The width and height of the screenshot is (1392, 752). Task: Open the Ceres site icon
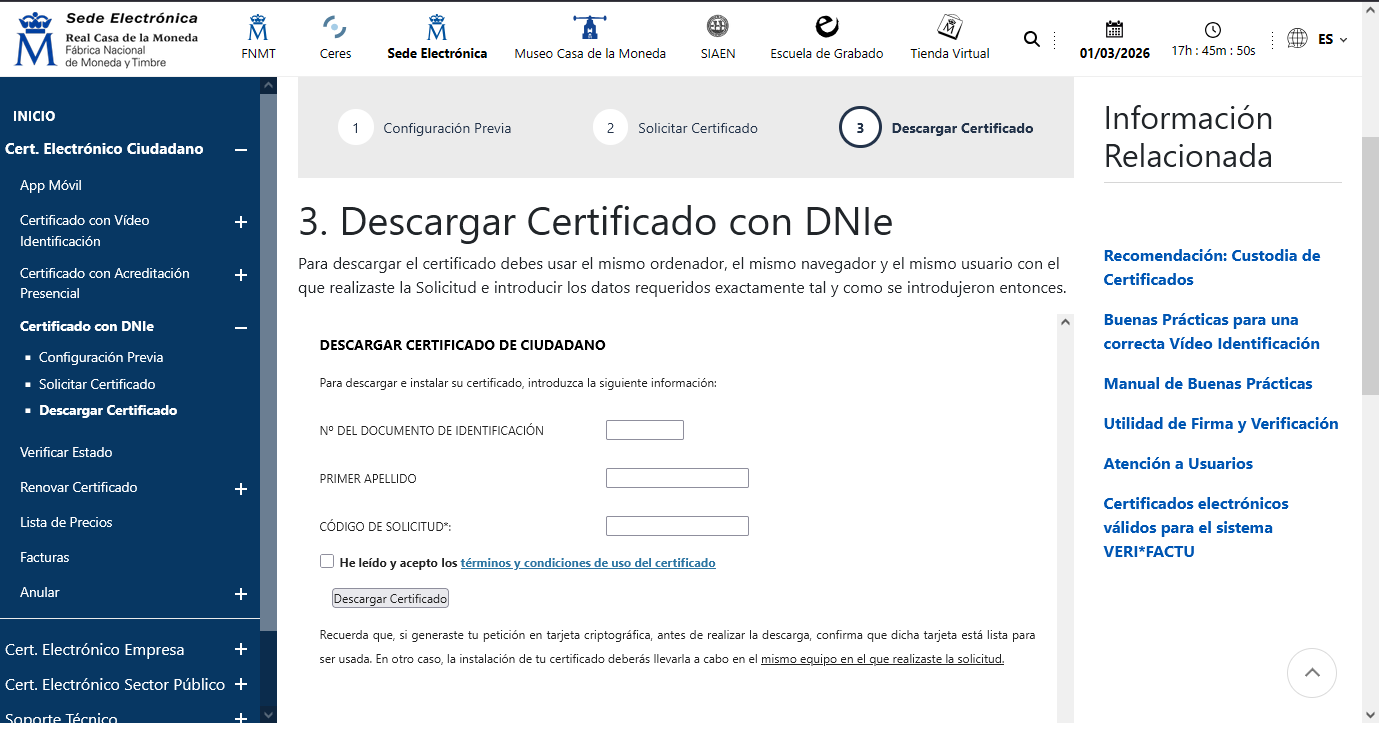coord(335,27)
